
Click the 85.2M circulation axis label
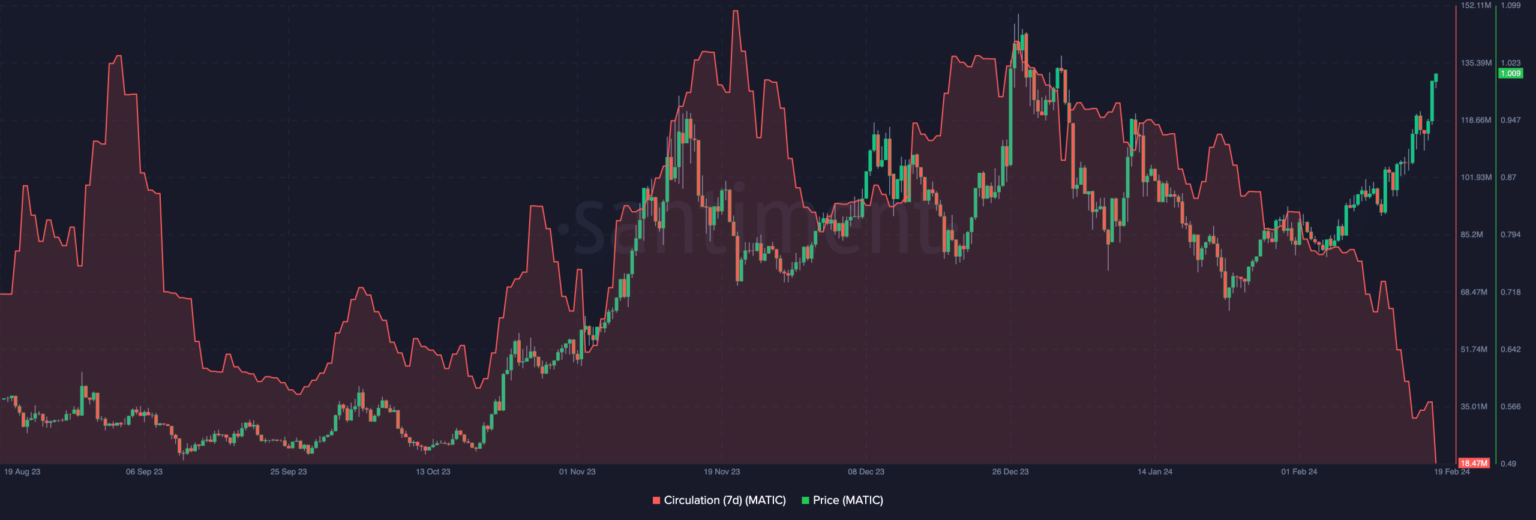(x=1474, y=235)
